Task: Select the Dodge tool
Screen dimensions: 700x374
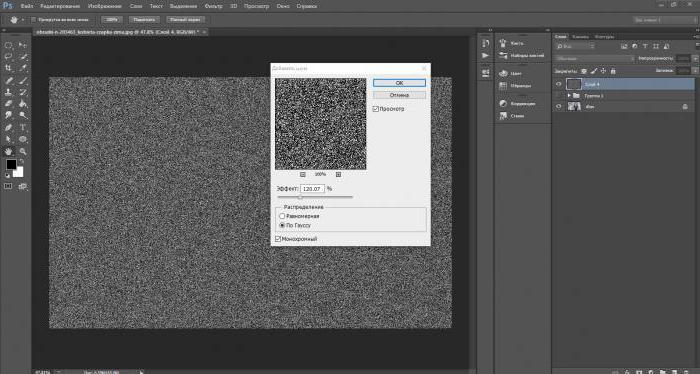Action: pyautogui.click(x=23, y=115)
